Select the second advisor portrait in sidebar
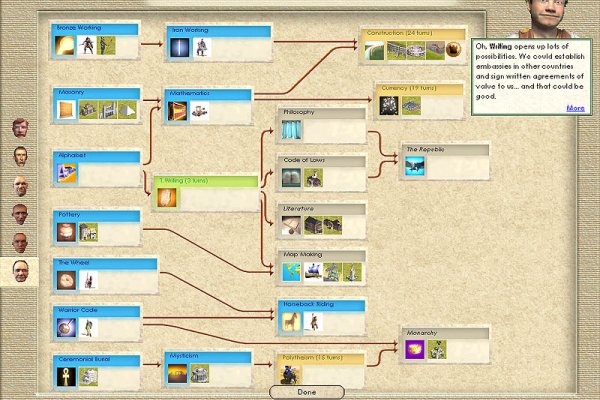 (x=20, y=156)
